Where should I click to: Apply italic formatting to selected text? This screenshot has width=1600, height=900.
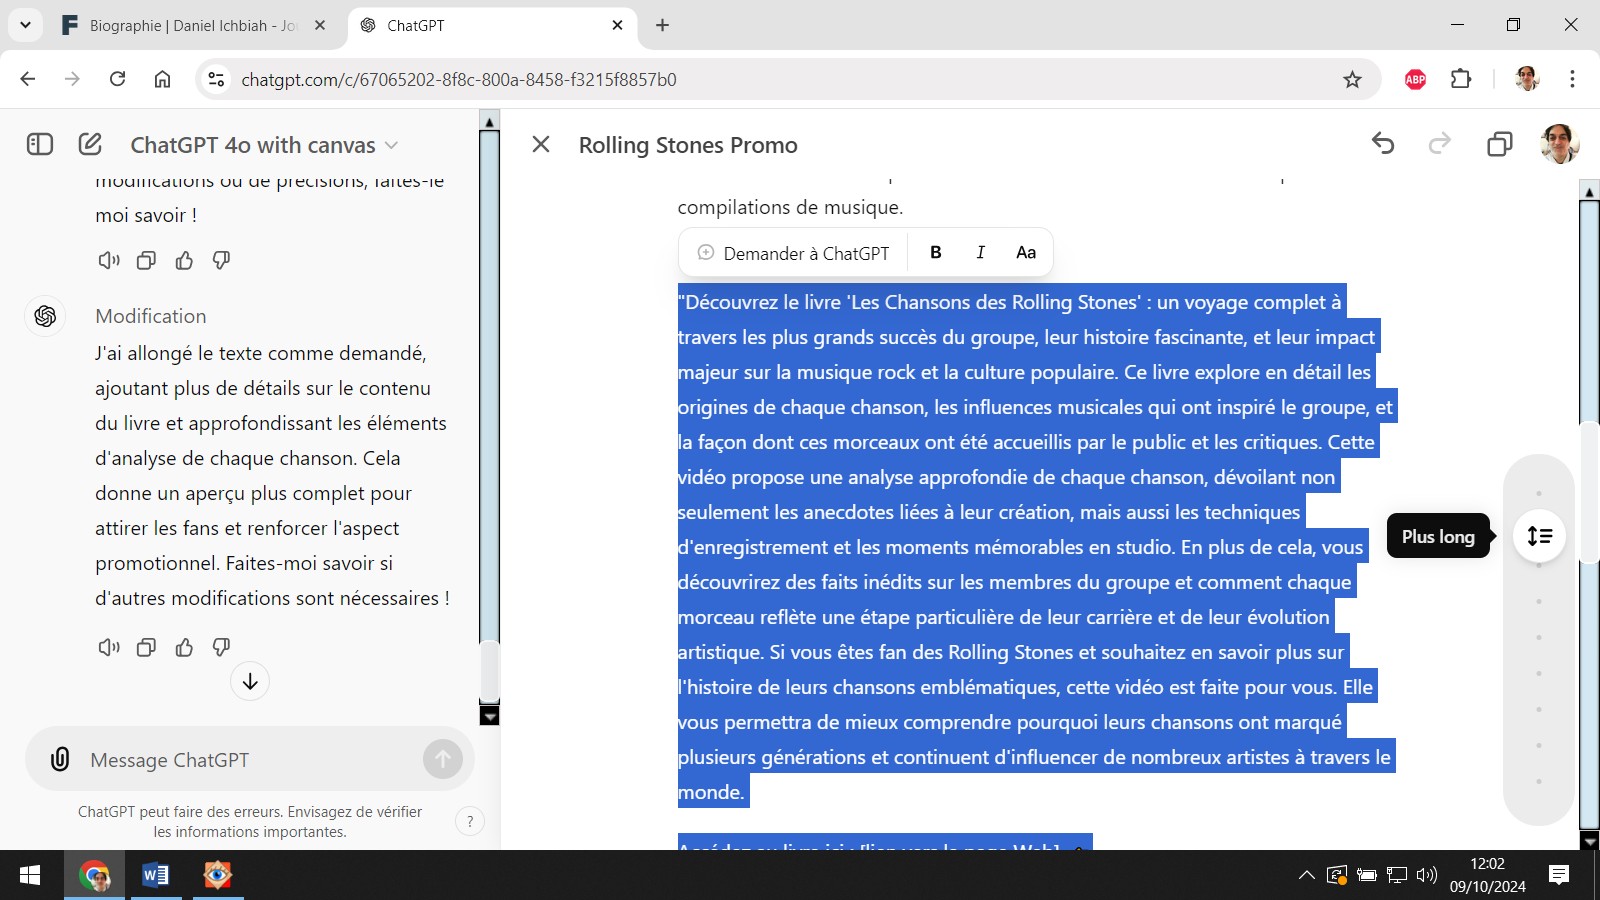click(980, 252)
